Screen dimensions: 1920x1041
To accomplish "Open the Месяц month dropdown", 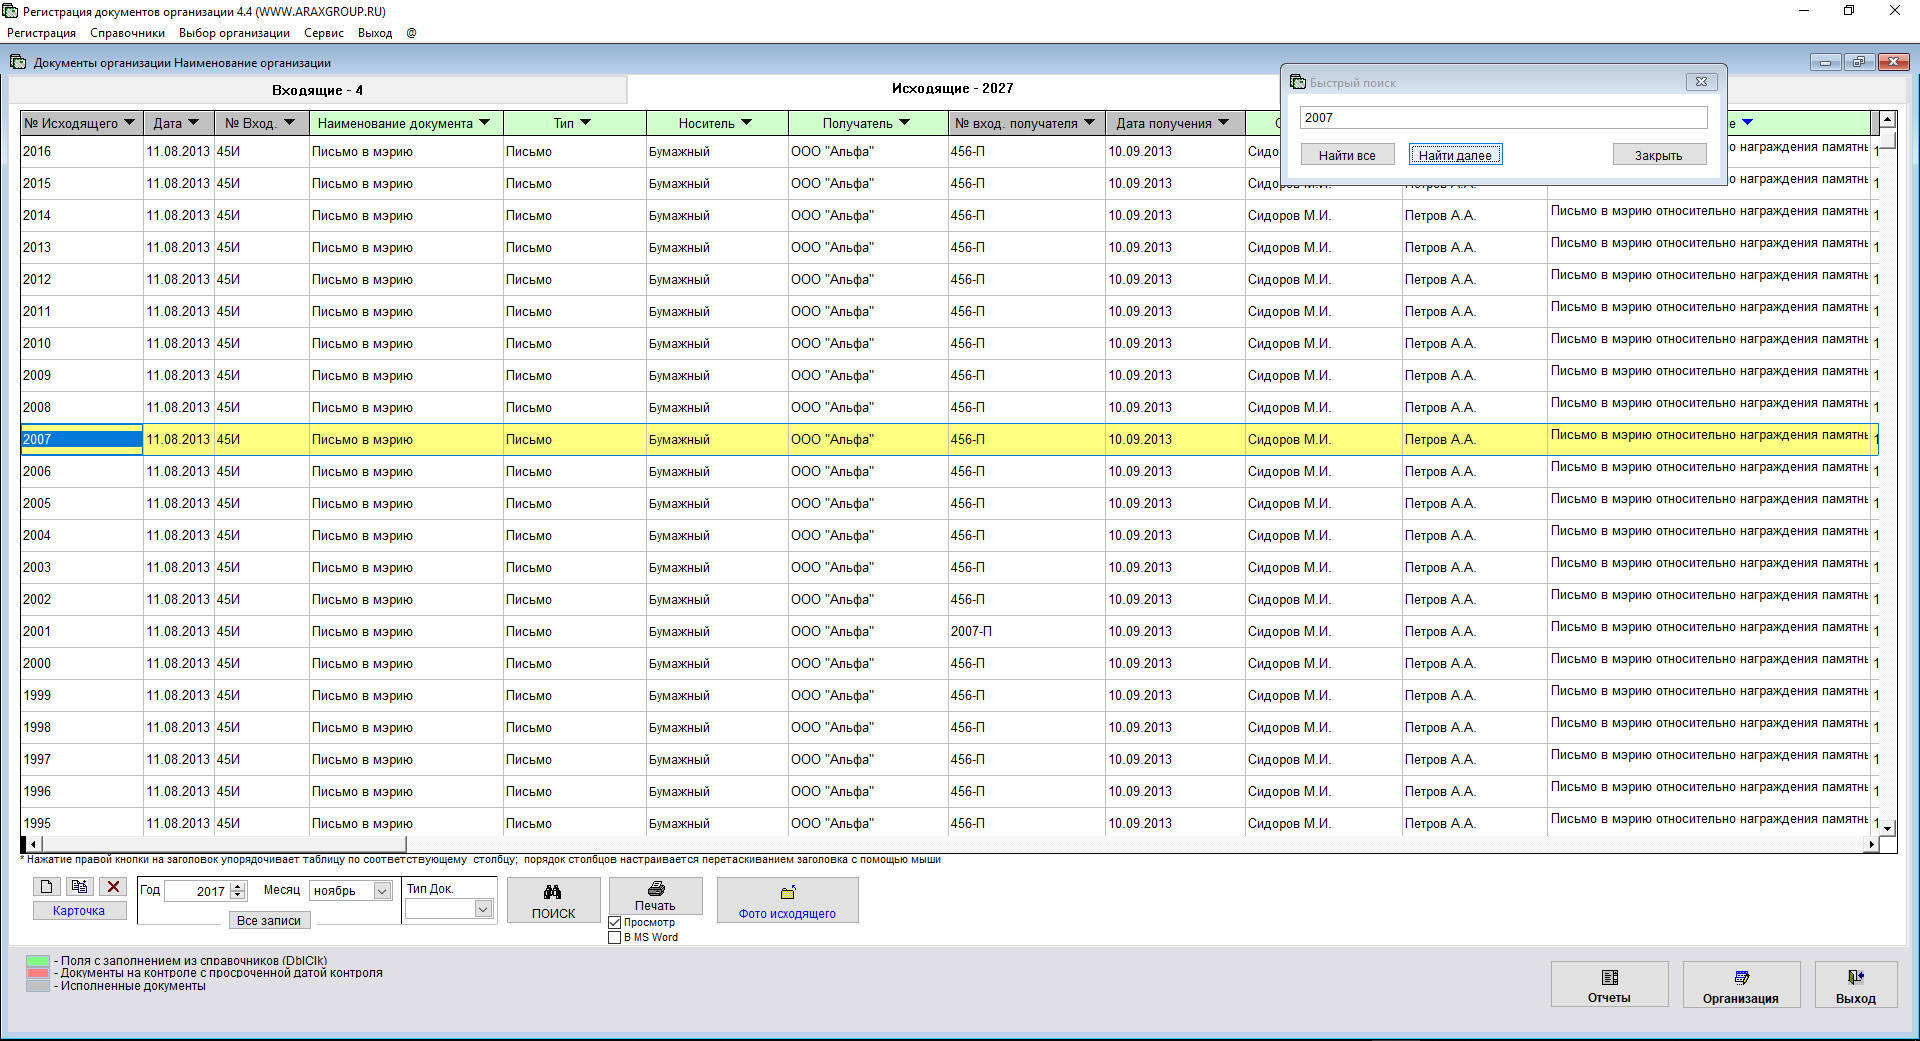I will click(382, 891).
